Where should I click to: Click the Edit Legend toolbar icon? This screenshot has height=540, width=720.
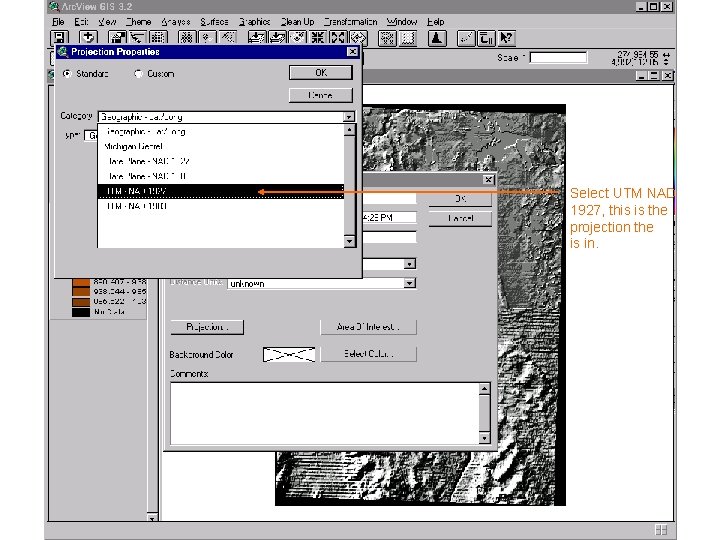coord(137,38)
